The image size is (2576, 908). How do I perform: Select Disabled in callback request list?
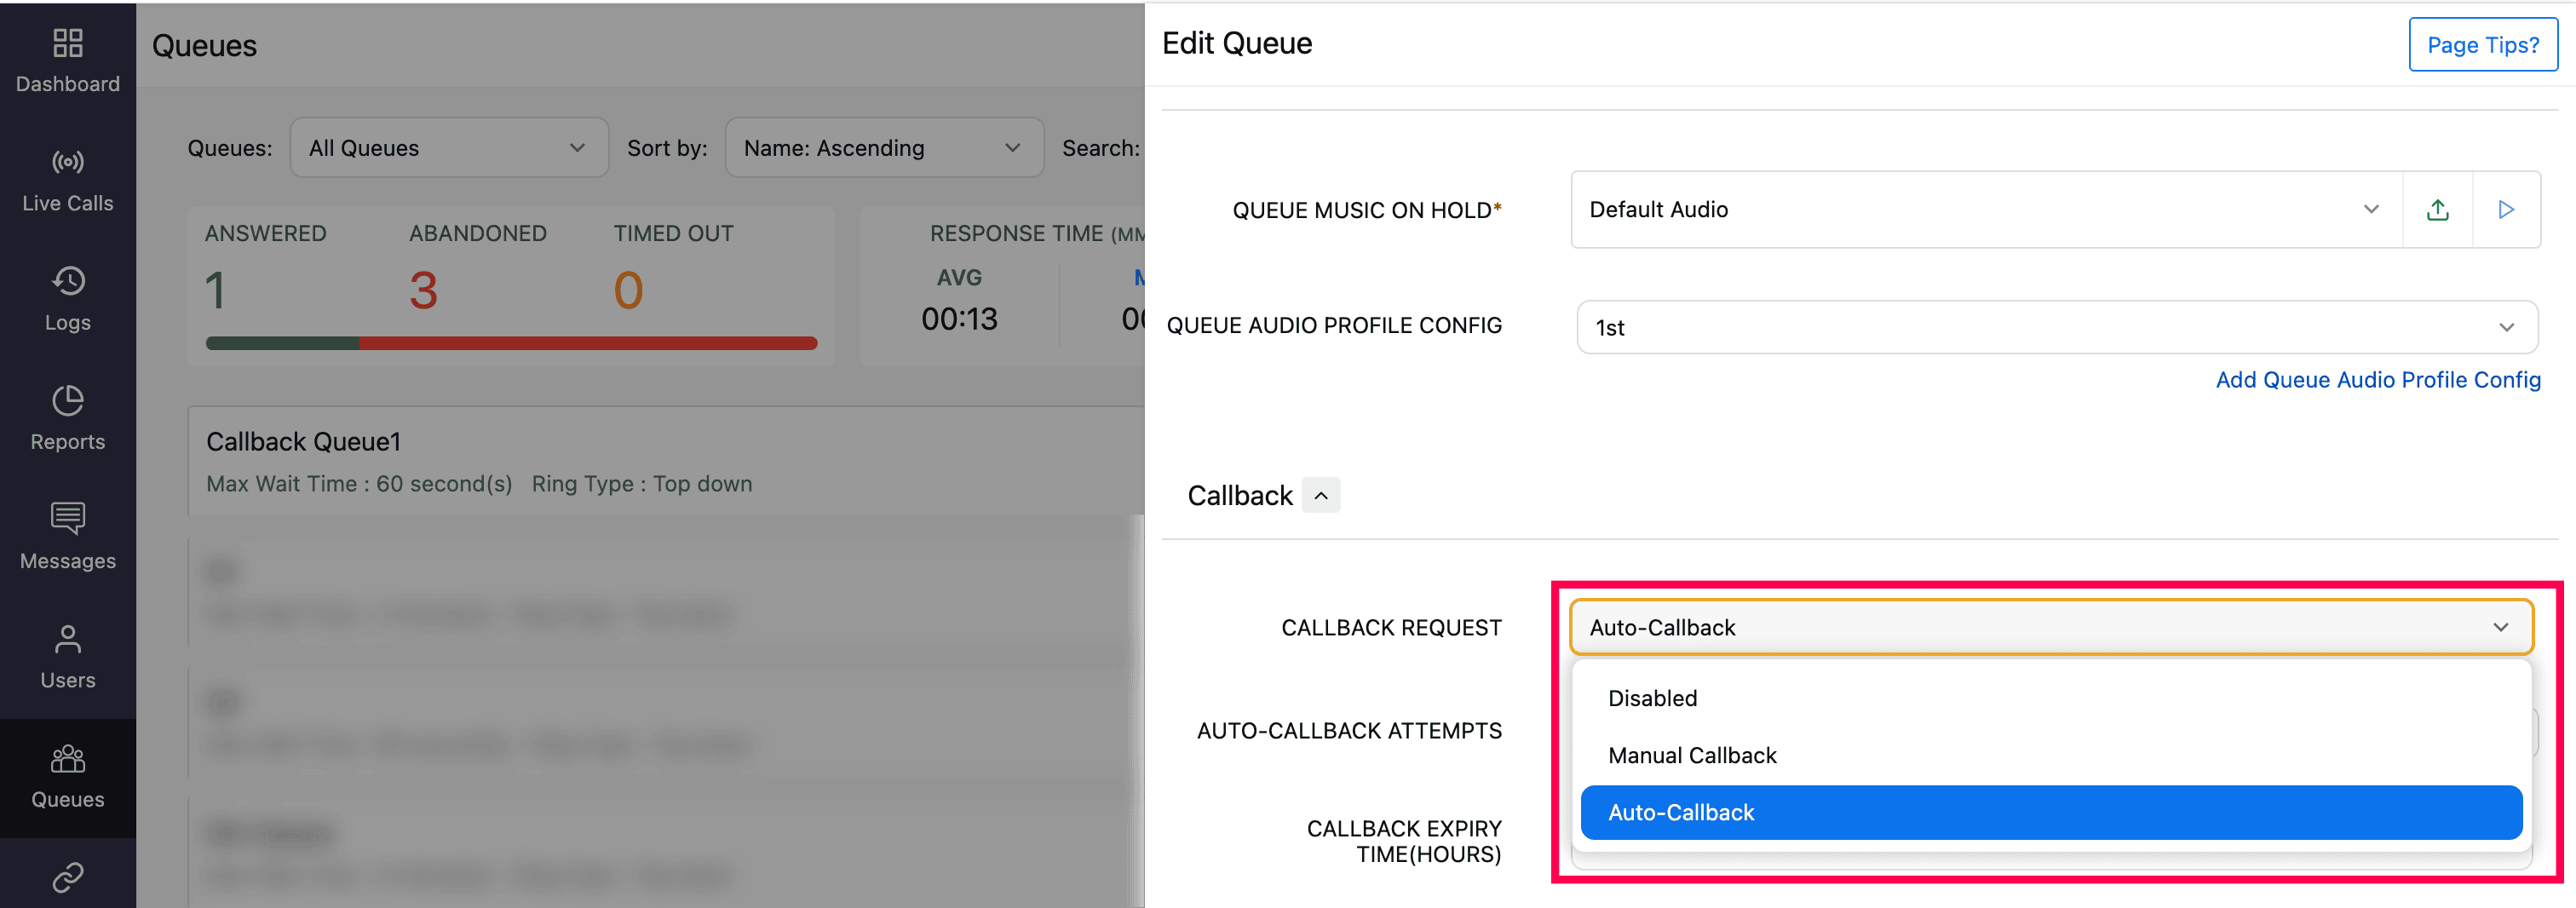click(1652, 699)
